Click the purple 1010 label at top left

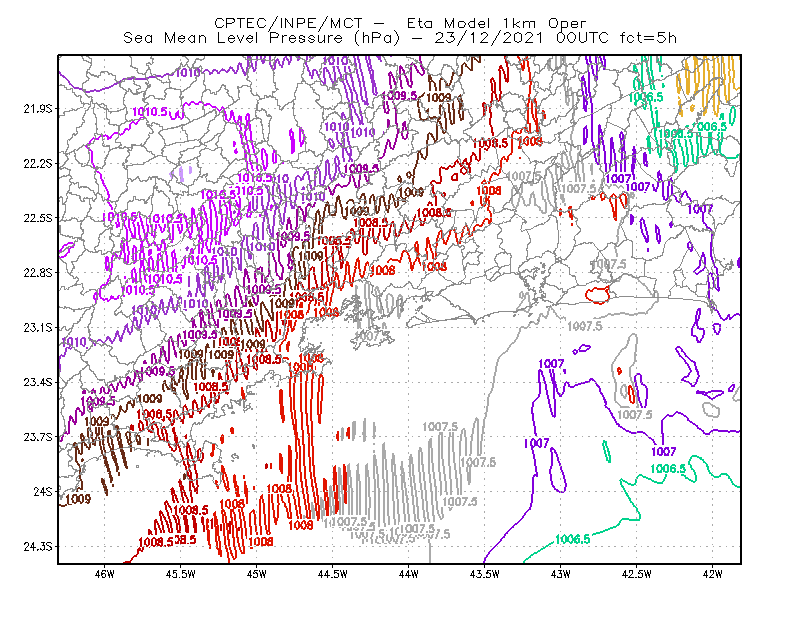(x=188, y=72)
